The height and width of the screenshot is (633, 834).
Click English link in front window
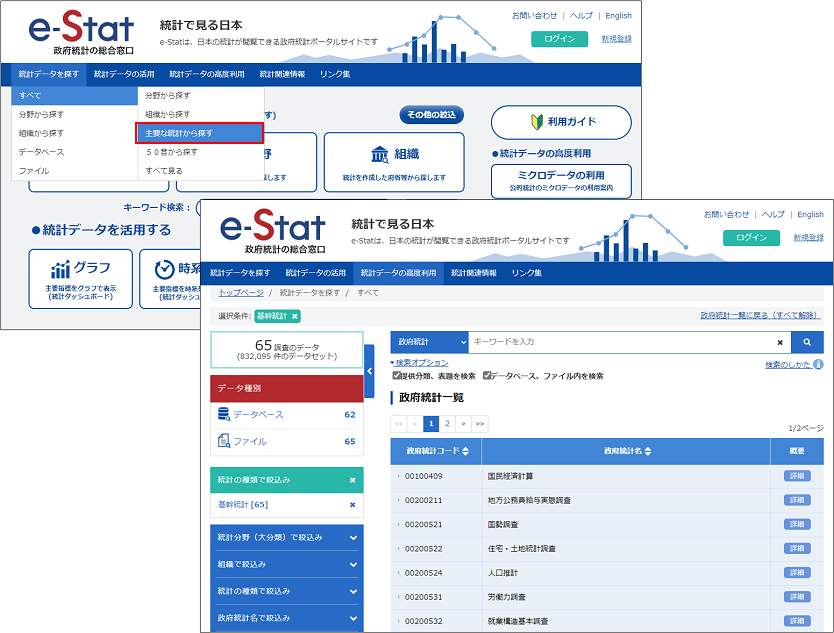point(811,214)
